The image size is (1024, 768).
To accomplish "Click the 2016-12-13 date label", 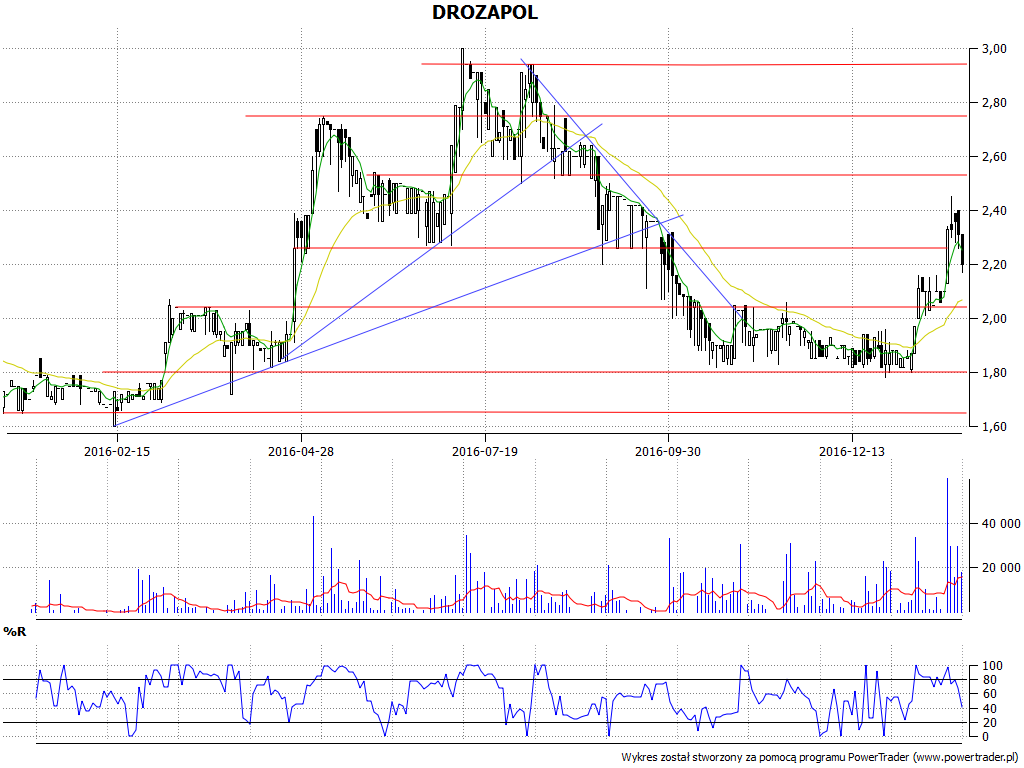I will point(852,451).
